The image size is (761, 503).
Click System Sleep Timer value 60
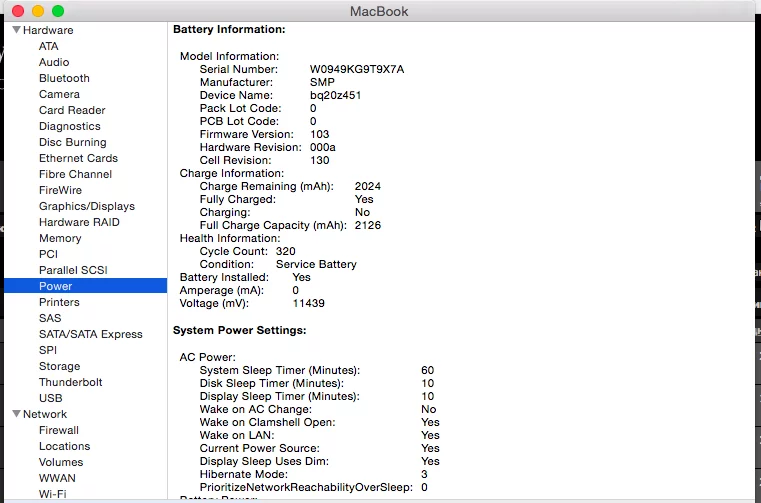point(428,370)
